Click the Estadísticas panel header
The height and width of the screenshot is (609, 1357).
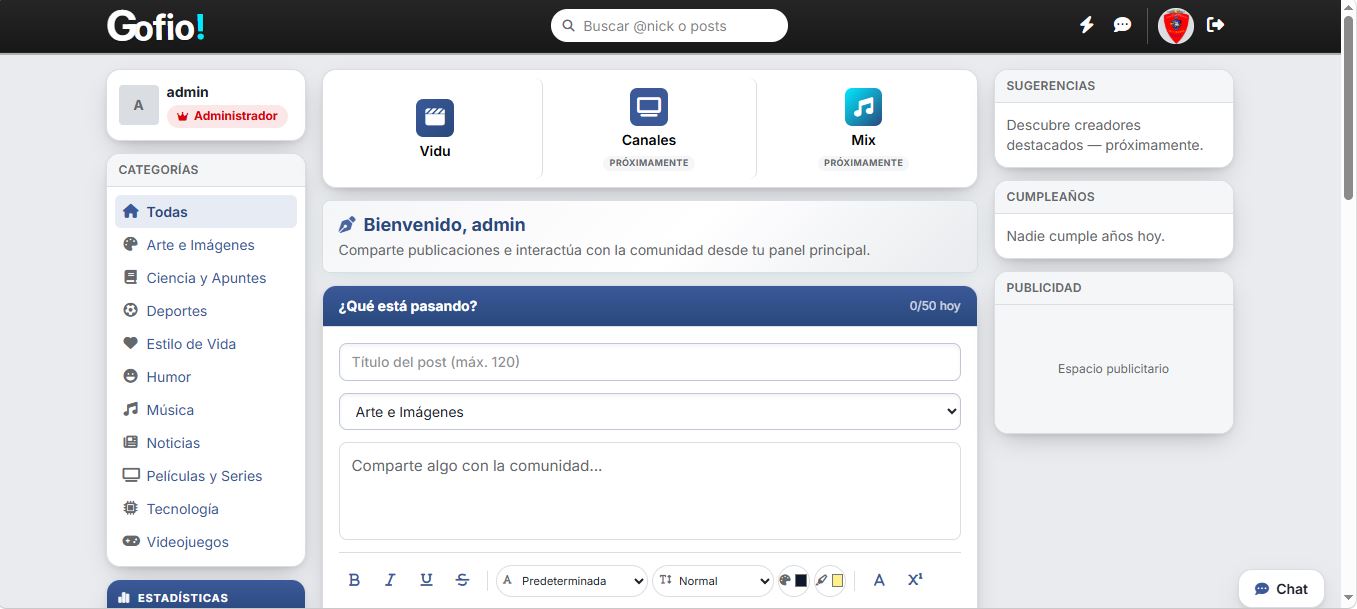206,597
